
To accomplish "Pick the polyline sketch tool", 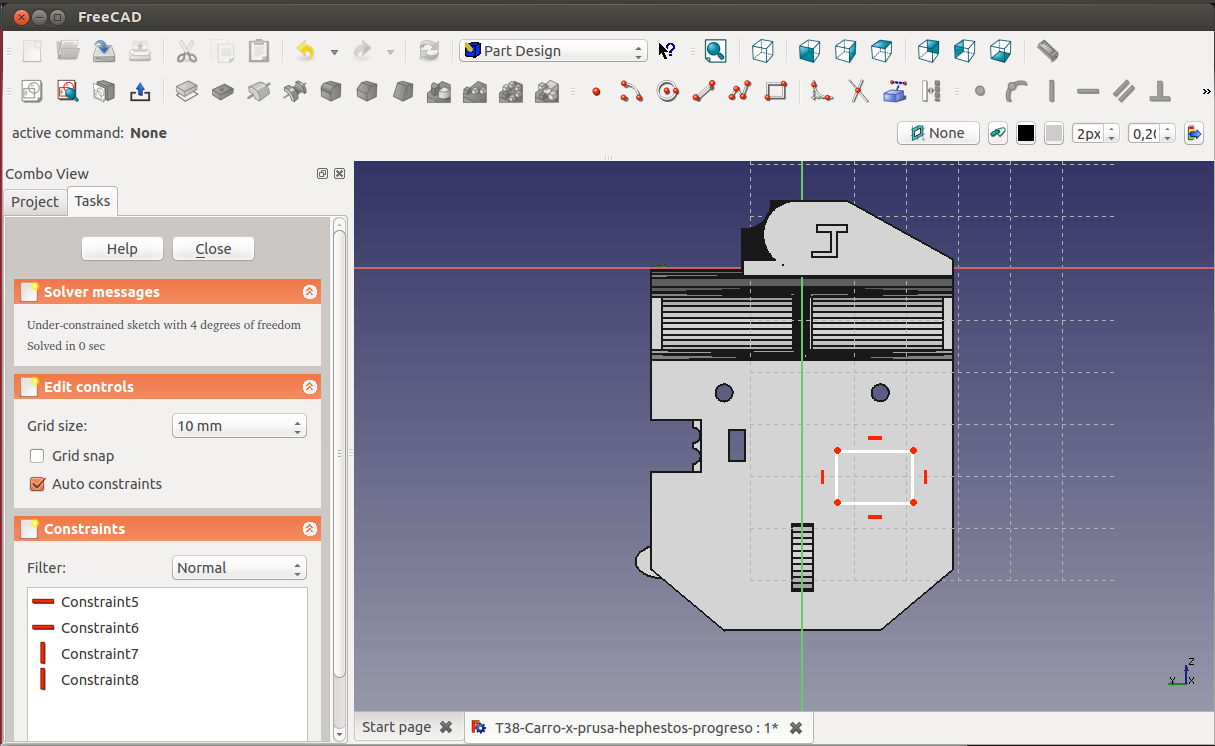I will pos(740,92).
